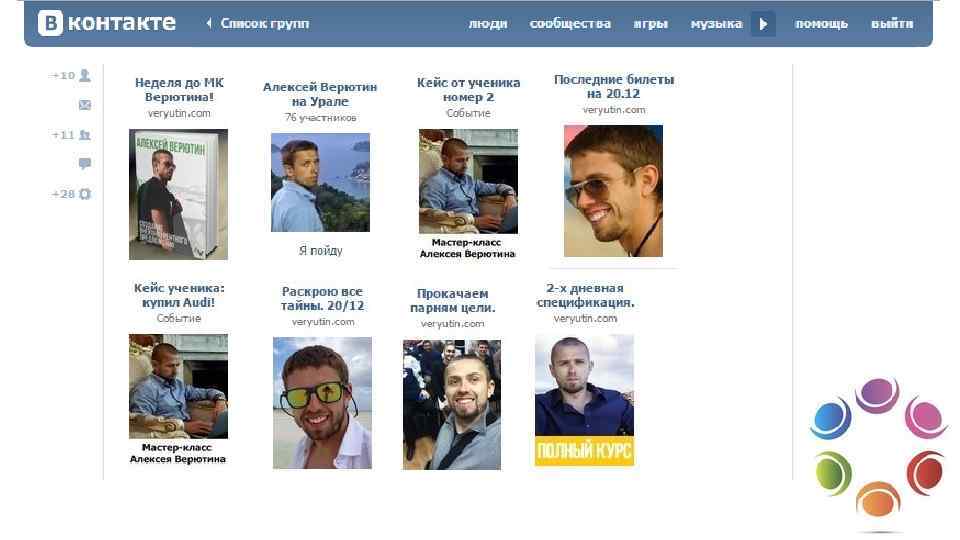The width and height of the screenshot is (960, 540).
Task: Open the музыка menu item
Action: click(716, 24)
